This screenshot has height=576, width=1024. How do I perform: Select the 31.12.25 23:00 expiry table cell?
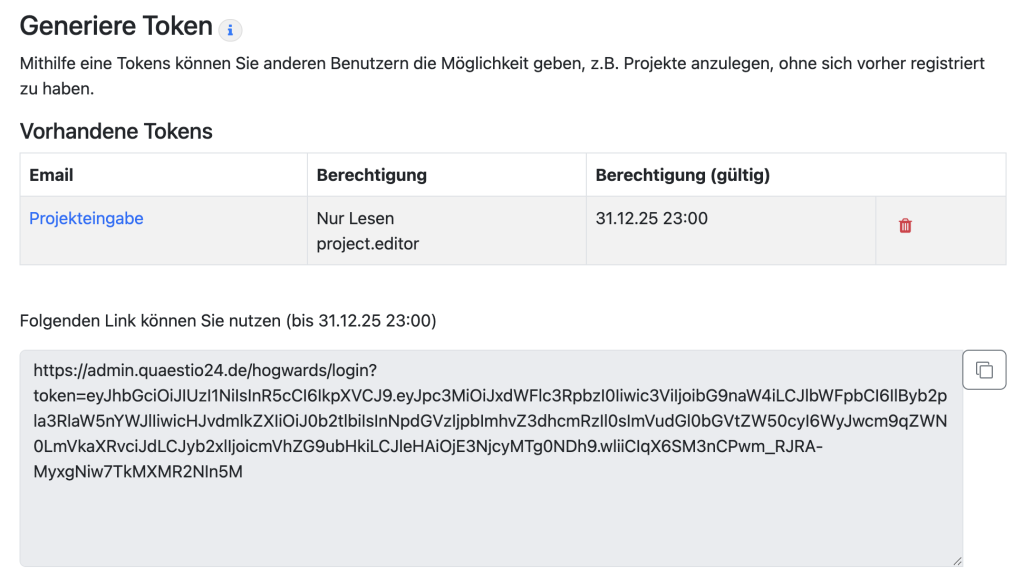tap(651, 218)
